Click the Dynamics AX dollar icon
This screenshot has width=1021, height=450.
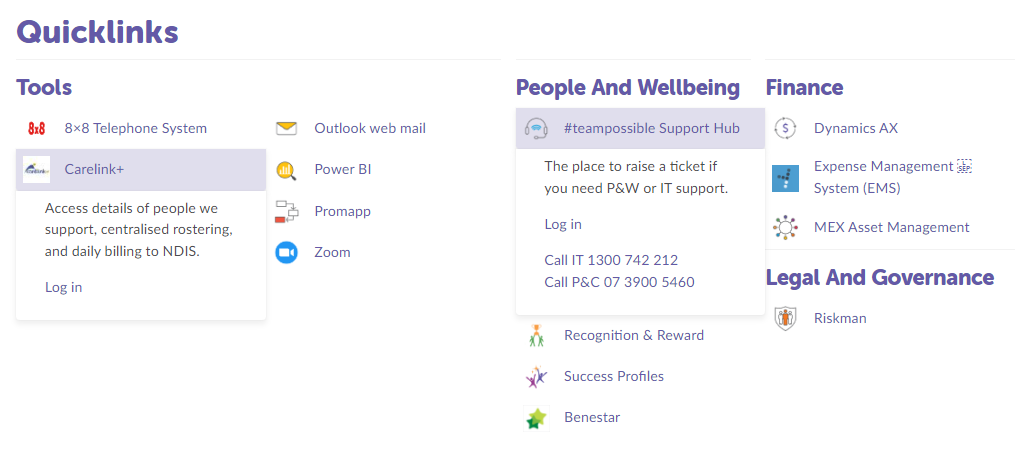(786, 128)
